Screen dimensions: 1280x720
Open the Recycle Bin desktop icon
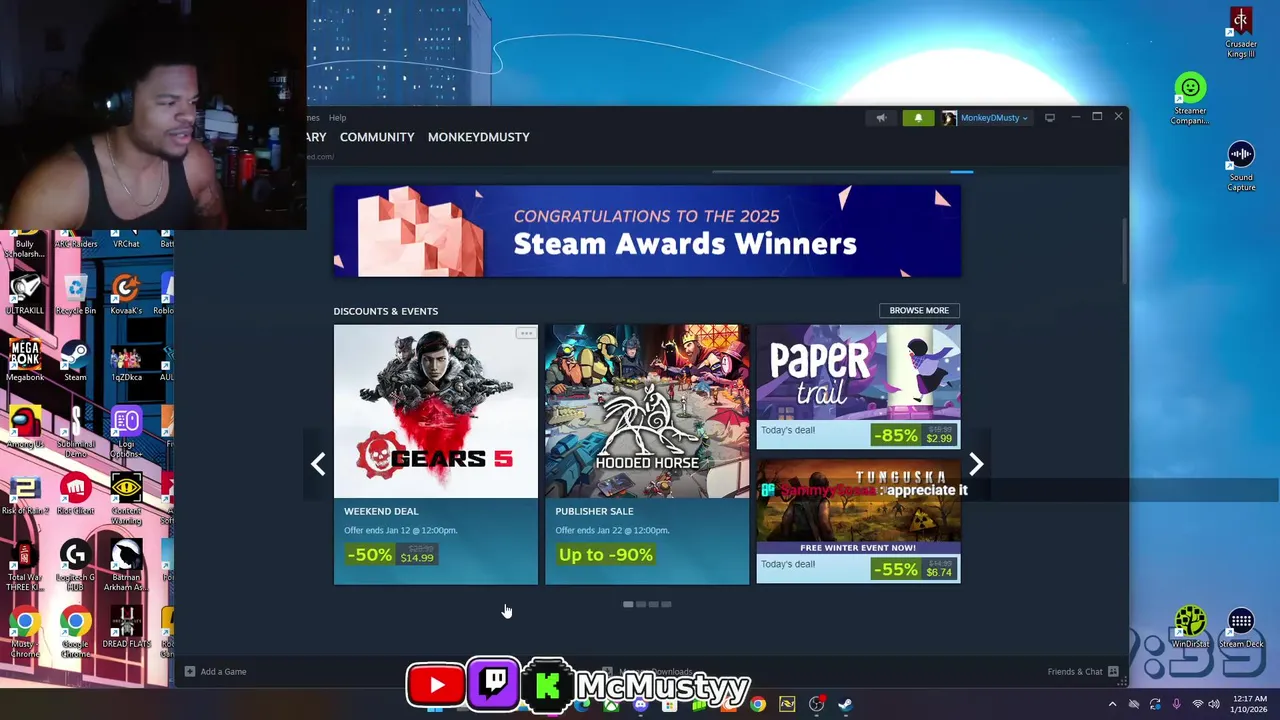(x=76, y=295)
